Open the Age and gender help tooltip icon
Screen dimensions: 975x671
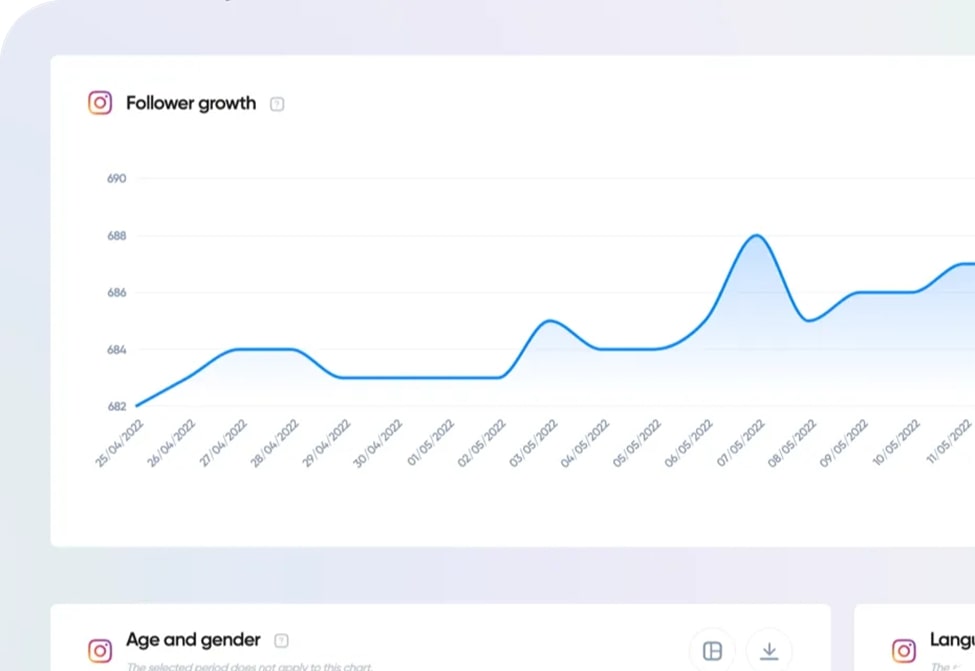(281, 640)
